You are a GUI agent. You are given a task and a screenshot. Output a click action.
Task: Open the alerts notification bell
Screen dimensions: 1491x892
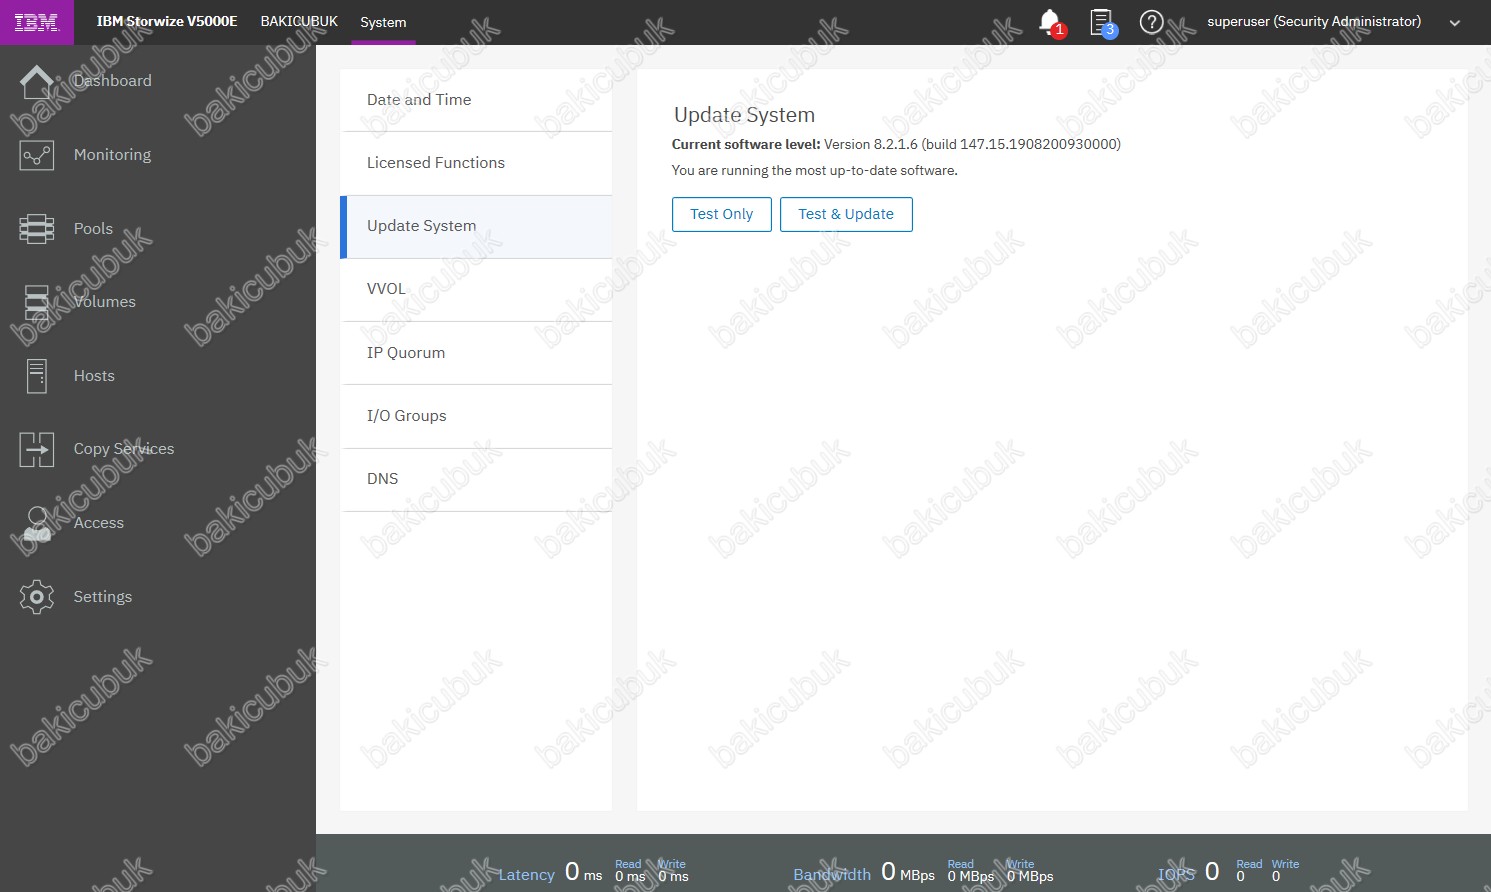pyautogui.click(x=1051, y=22)
